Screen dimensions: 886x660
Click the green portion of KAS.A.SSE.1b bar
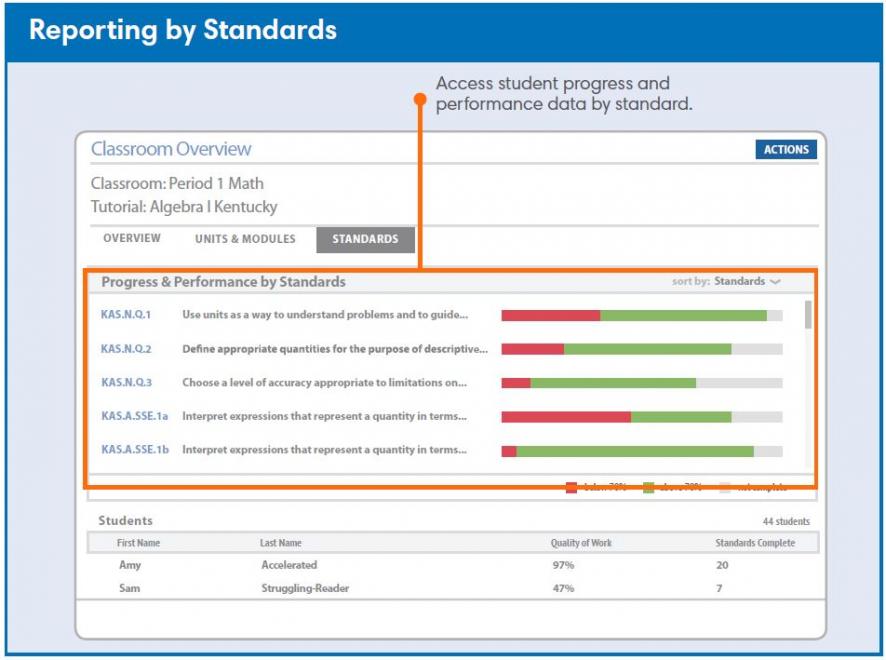click(x=634, y=451)
